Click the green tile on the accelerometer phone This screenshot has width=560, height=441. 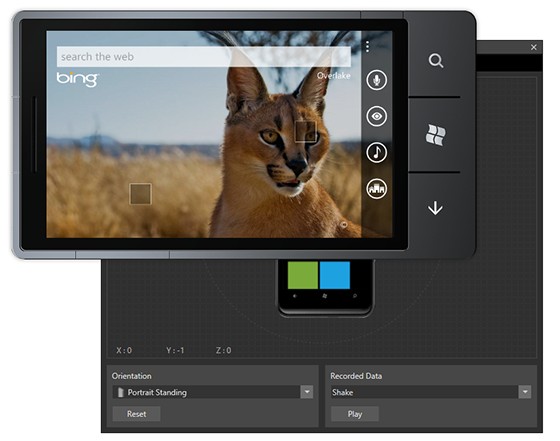302,275
